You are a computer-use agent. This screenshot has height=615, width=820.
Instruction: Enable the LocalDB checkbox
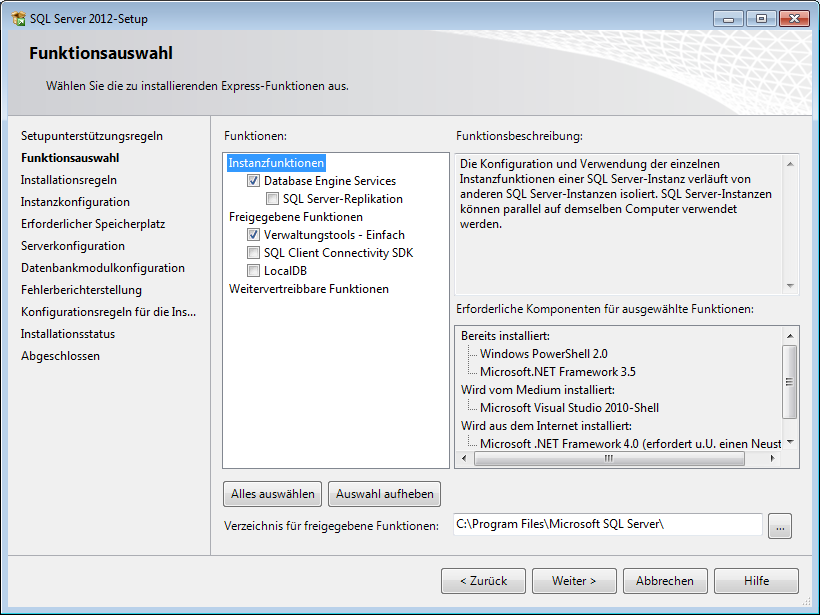254,271
